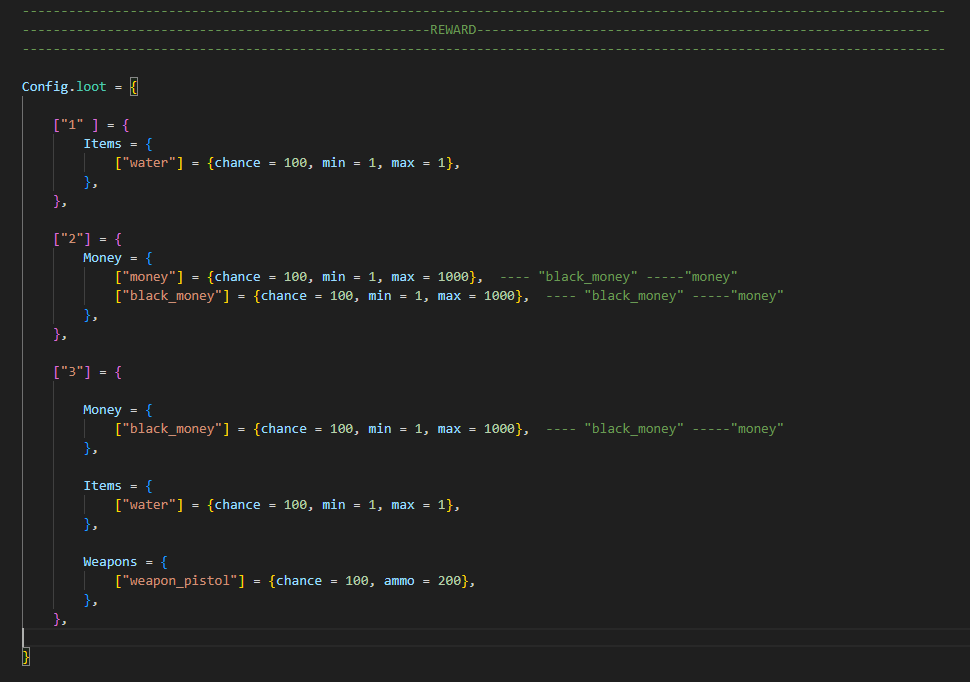970x682 pixels.
Task: Click max value 1000 on block ["3"] black_money line
Action: 500,429
